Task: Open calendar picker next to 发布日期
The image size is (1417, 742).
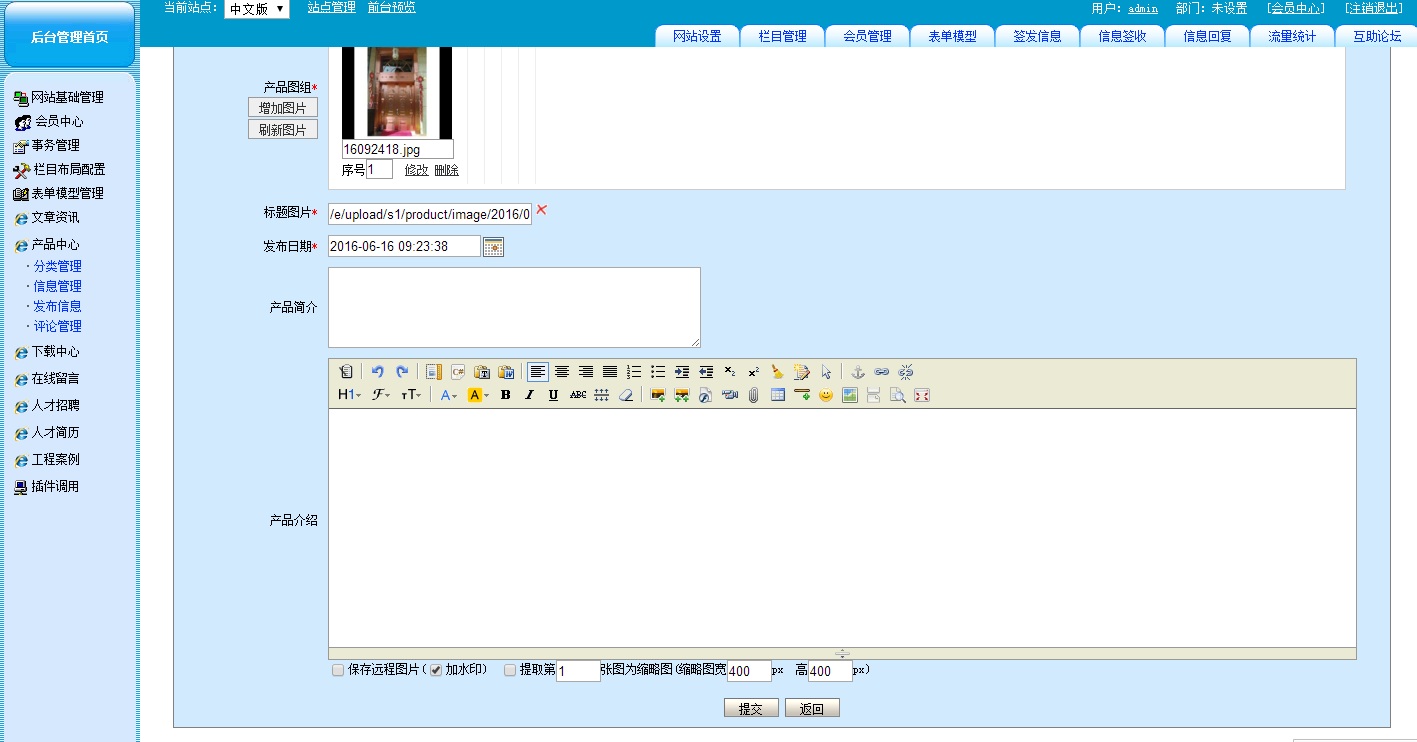Action: [x=493, y=246]
